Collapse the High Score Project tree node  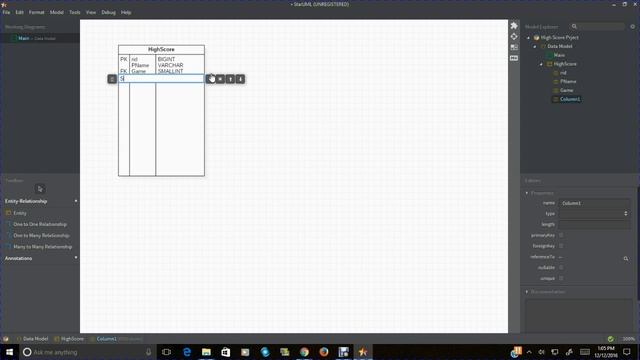click(x=529, y=38)
